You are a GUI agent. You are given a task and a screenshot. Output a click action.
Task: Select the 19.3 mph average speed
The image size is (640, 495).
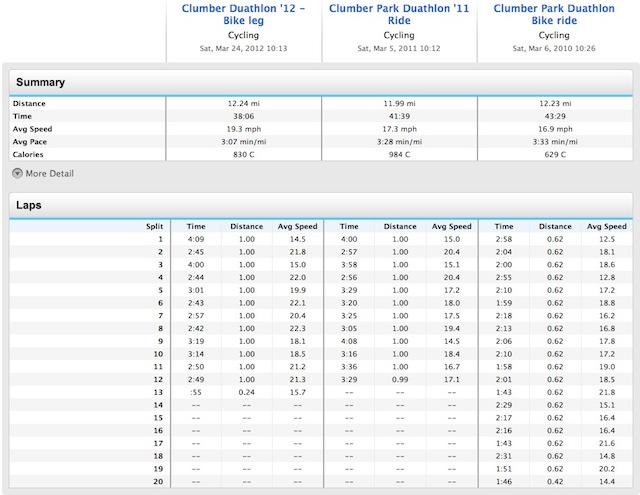click(x=244, y=129)
